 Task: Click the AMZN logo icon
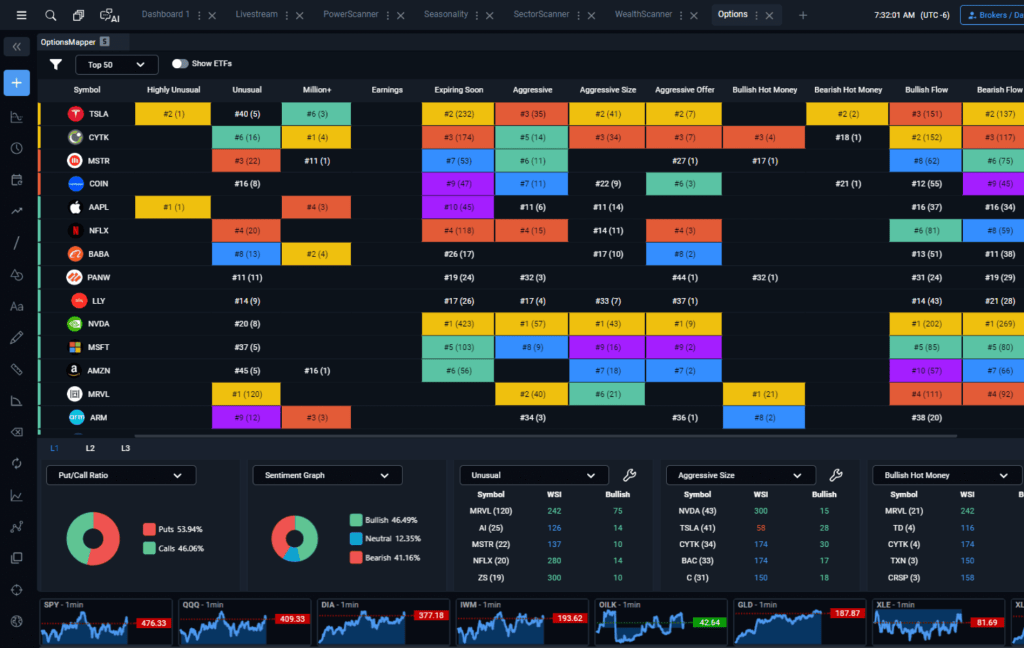74,370
